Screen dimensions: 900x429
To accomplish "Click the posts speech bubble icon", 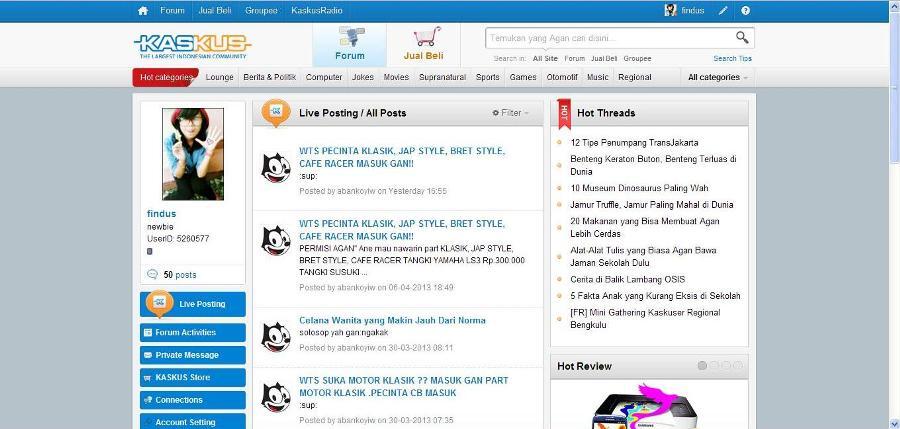I will 152,275.
